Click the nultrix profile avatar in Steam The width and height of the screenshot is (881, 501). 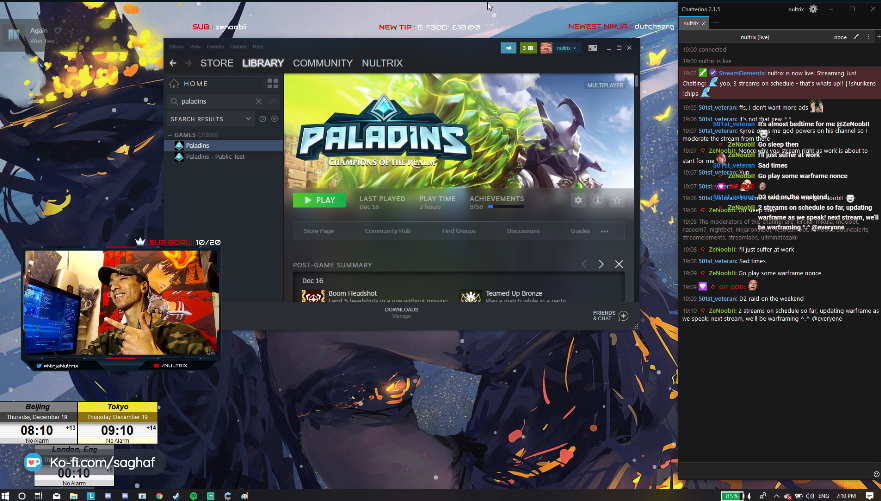(x=546, y=48)
